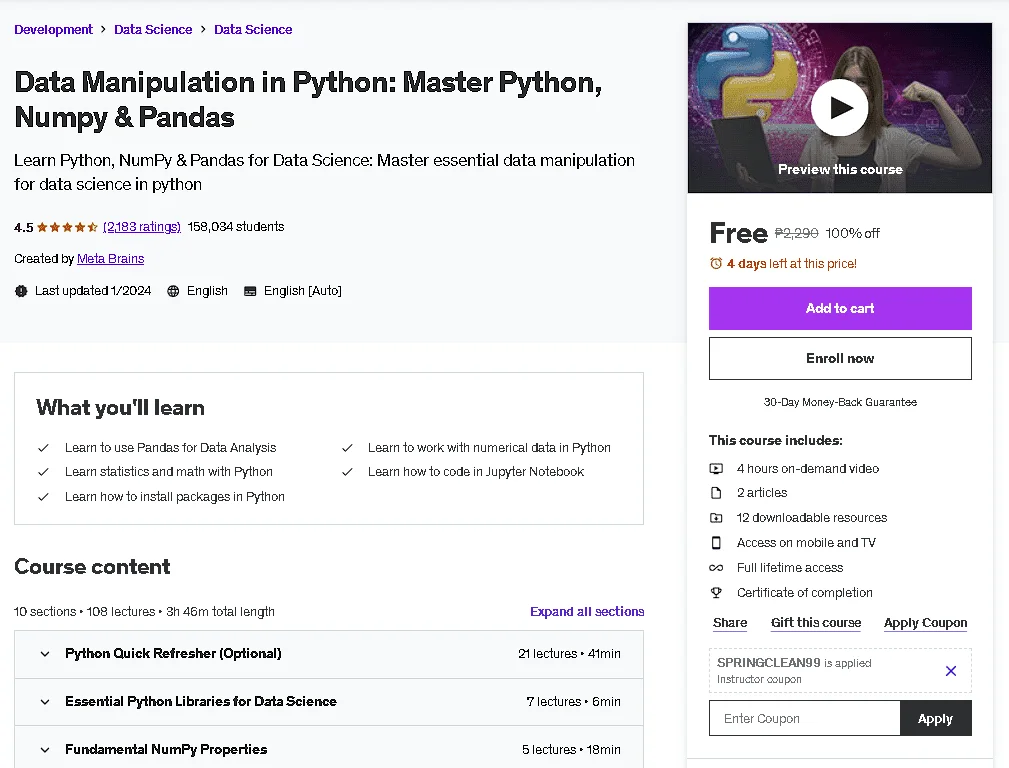The image size is (1009, 768).
Task: Click Essential Python Libraries for Data Science title
Action: pyautogui.click(x=201, y=701)
